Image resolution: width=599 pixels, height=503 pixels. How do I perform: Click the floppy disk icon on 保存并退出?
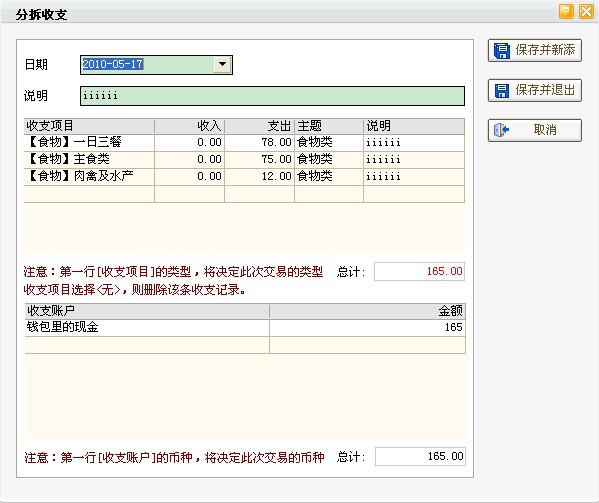(x=502, y=91)
